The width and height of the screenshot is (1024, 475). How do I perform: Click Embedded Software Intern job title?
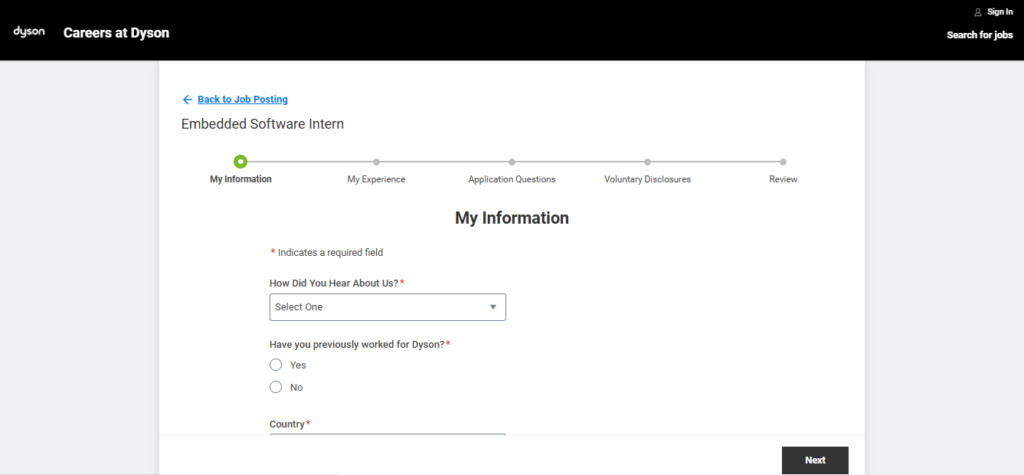pyautogui.click(x=263, y=123)
